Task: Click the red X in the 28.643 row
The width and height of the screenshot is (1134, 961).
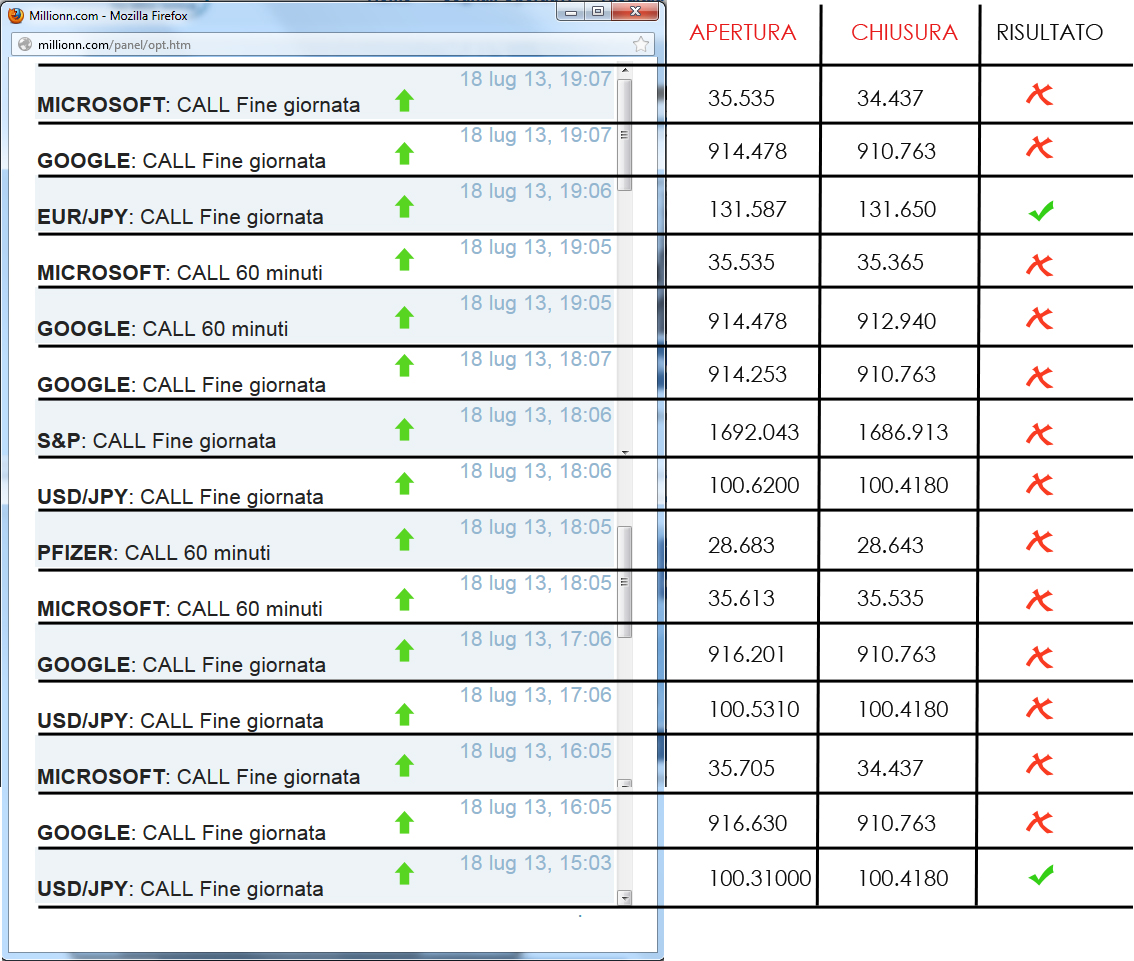Action: [1039, 541]
